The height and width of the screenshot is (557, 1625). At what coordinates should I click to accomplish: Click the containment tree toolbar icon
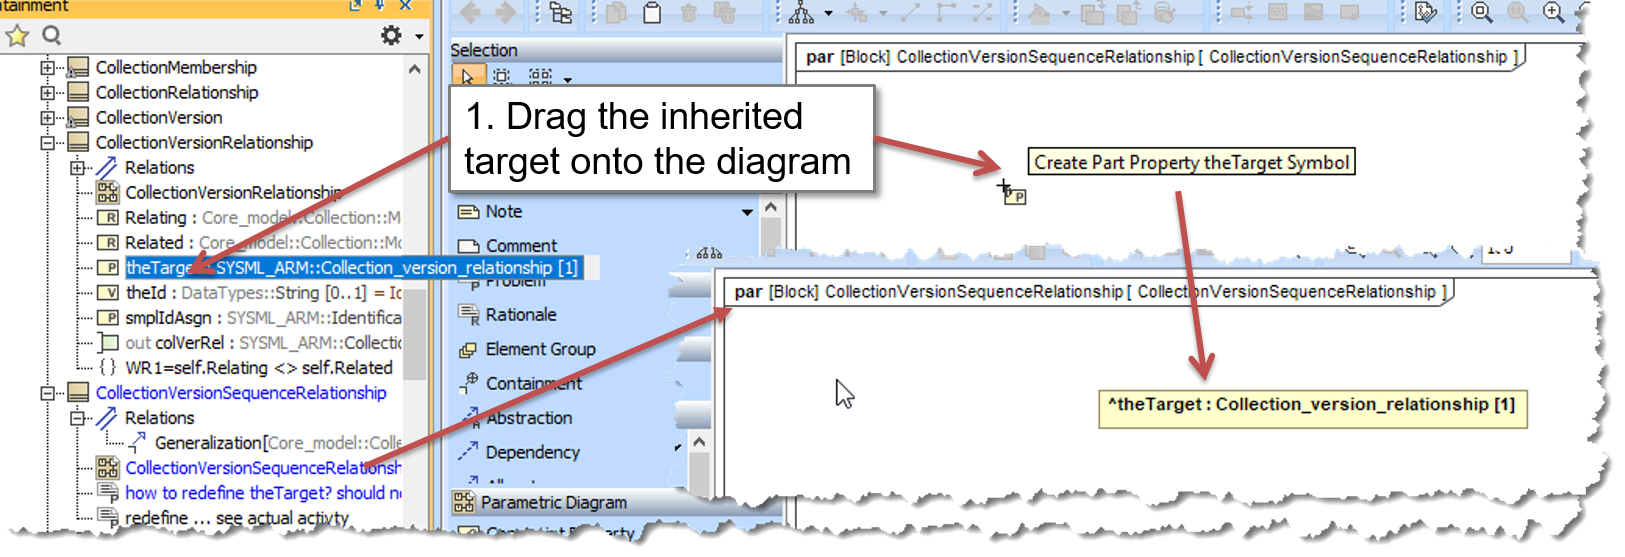coord(561,13)
